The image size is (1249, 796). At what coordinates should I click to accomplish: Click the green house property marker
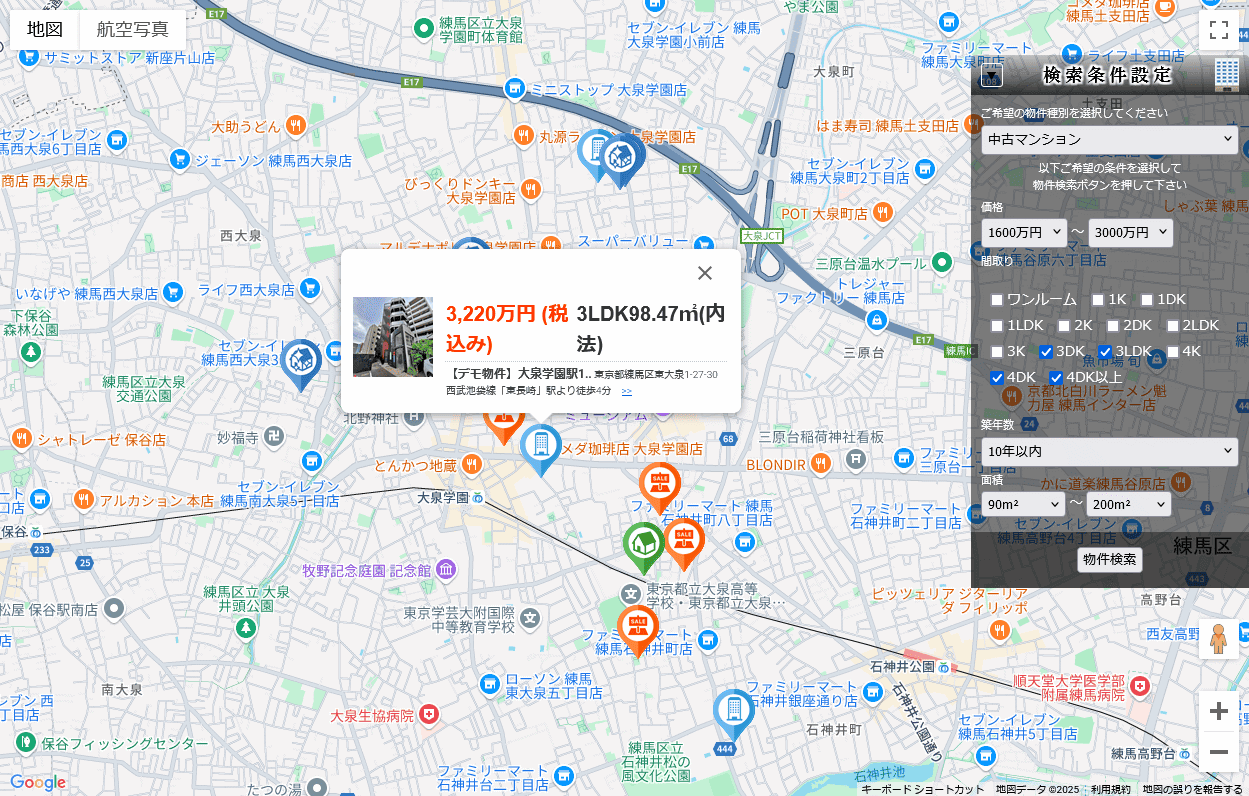click(644, 543)
